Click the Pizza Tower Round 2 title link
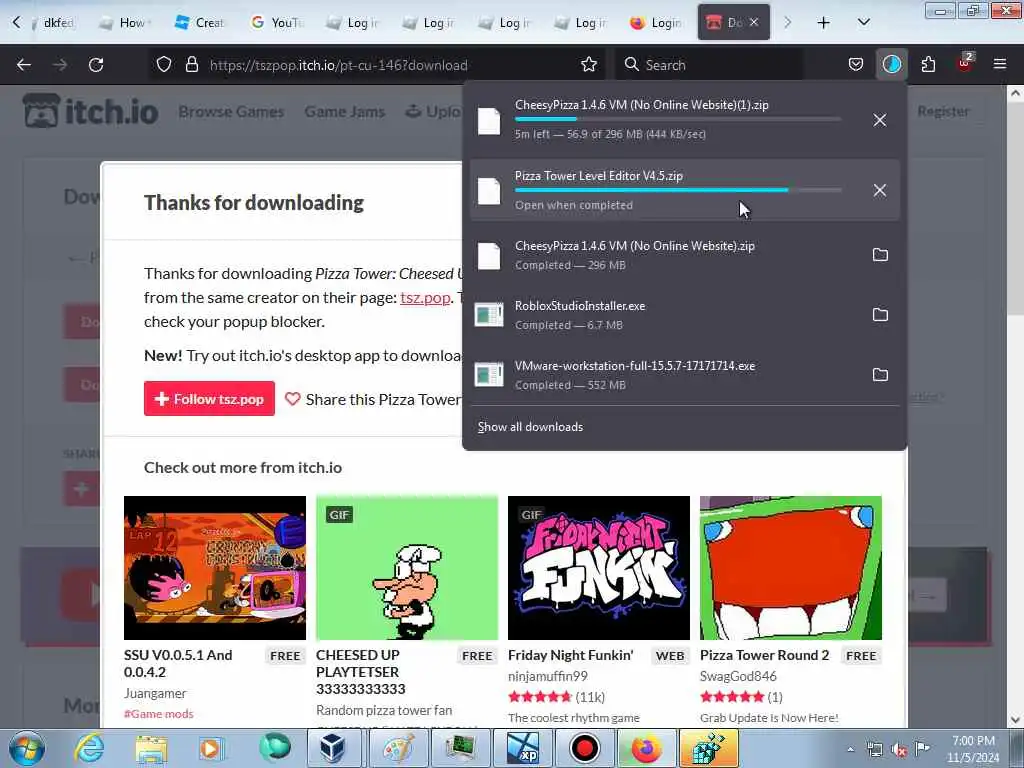This screenshot has width=1024, height=768. point(764,655)
